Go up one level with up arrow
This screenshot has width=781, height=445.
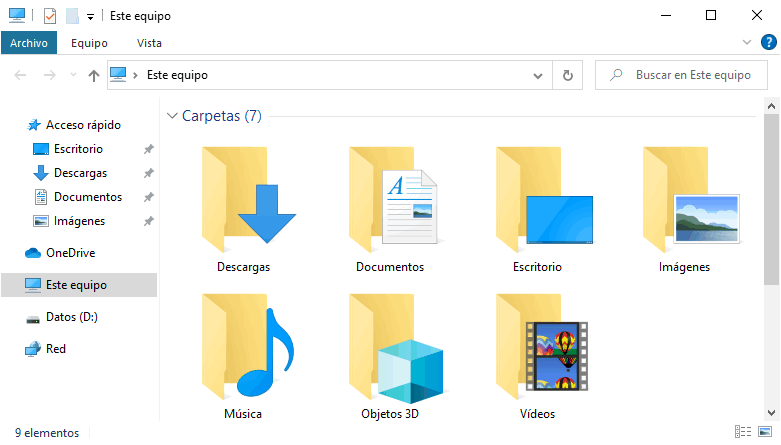pyautogui.click(x=94, y=75)
